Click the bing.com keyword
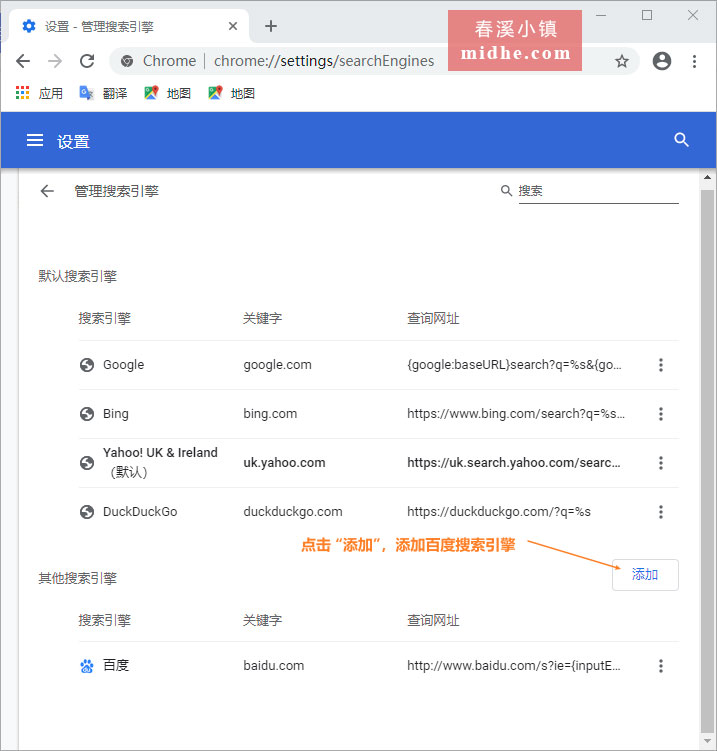This screenshot has height=751, width=717. (x=270, y=414)
